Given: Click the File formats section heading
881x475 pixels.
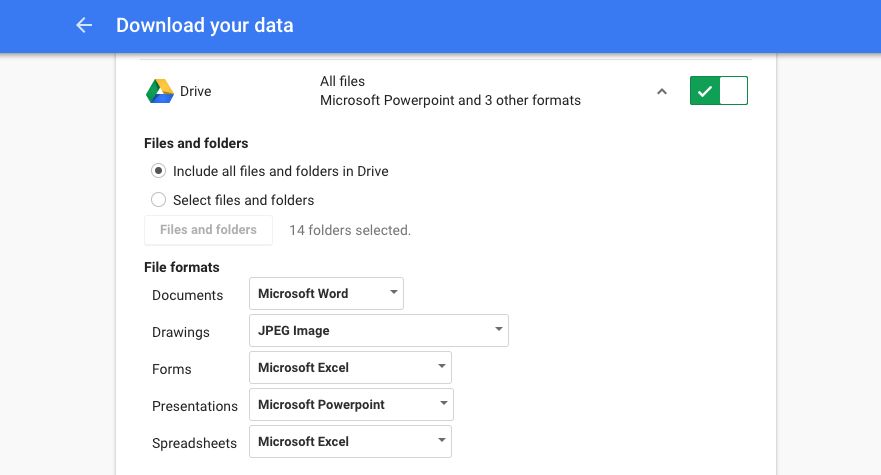Looking at the screenshot, I should point(181,267).
